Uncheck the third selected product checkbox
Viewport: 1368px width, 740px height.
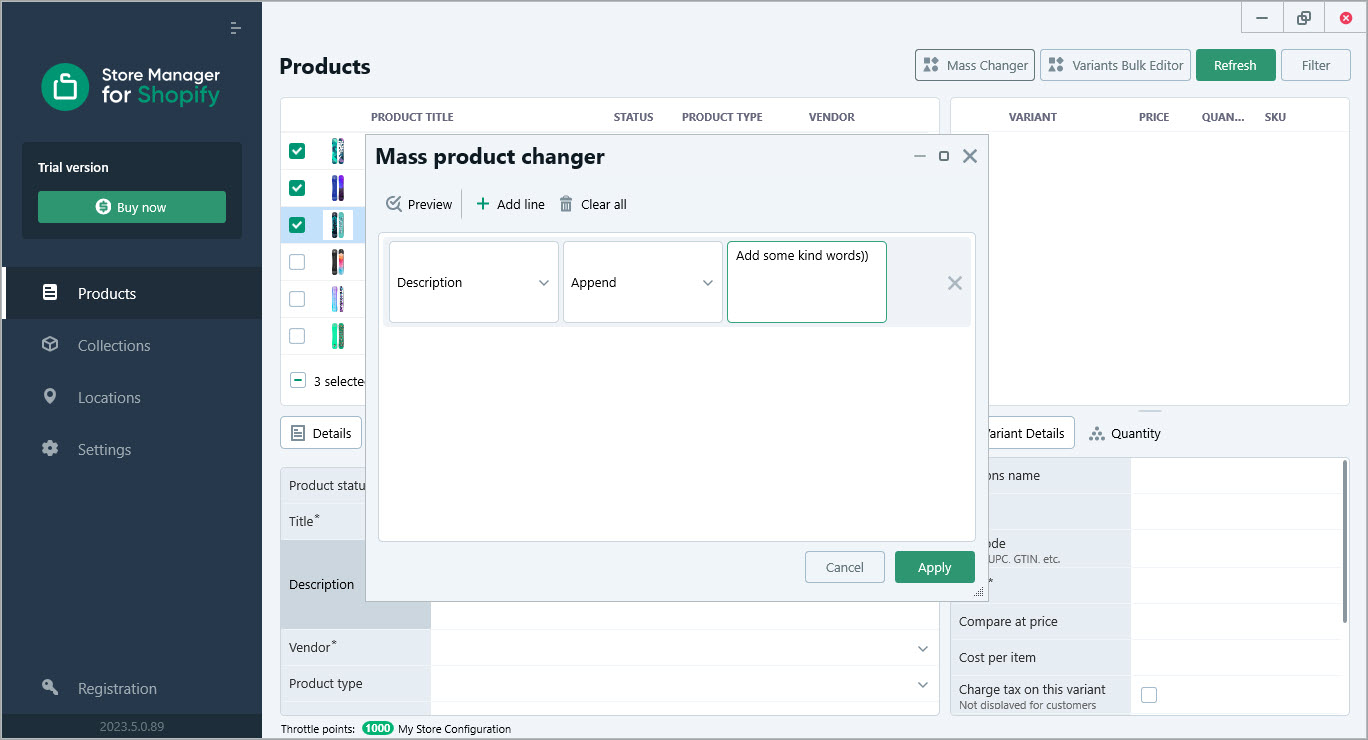(297, 225)
